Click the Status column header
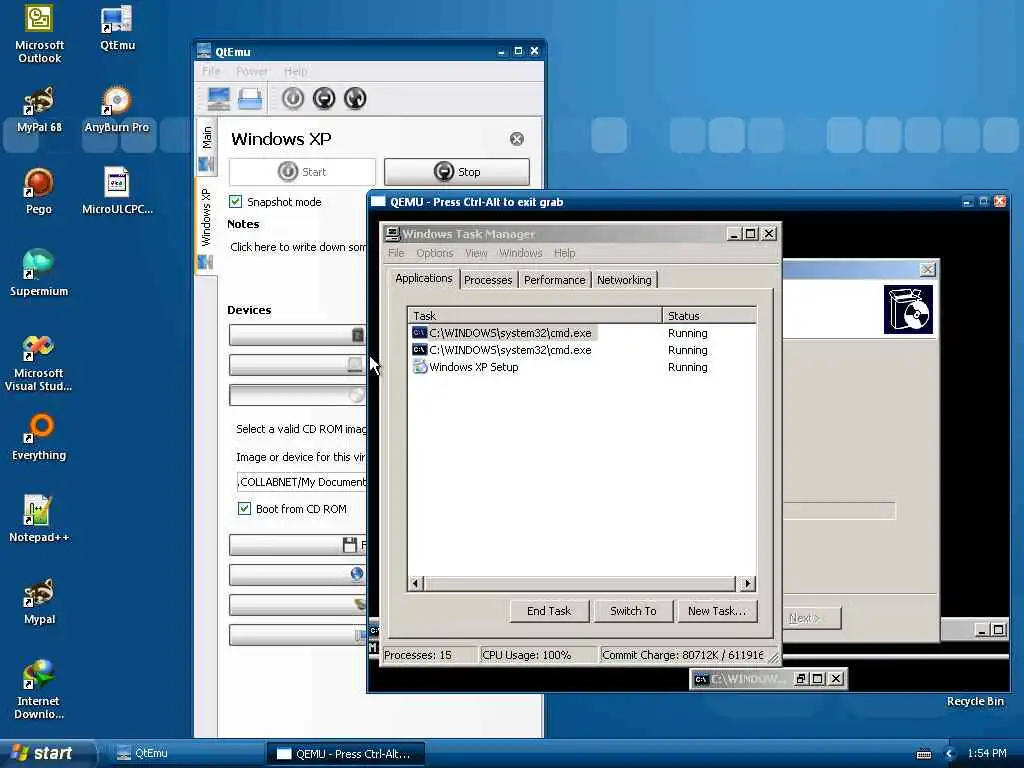The image size is (1024, 768). click(709, 315)
